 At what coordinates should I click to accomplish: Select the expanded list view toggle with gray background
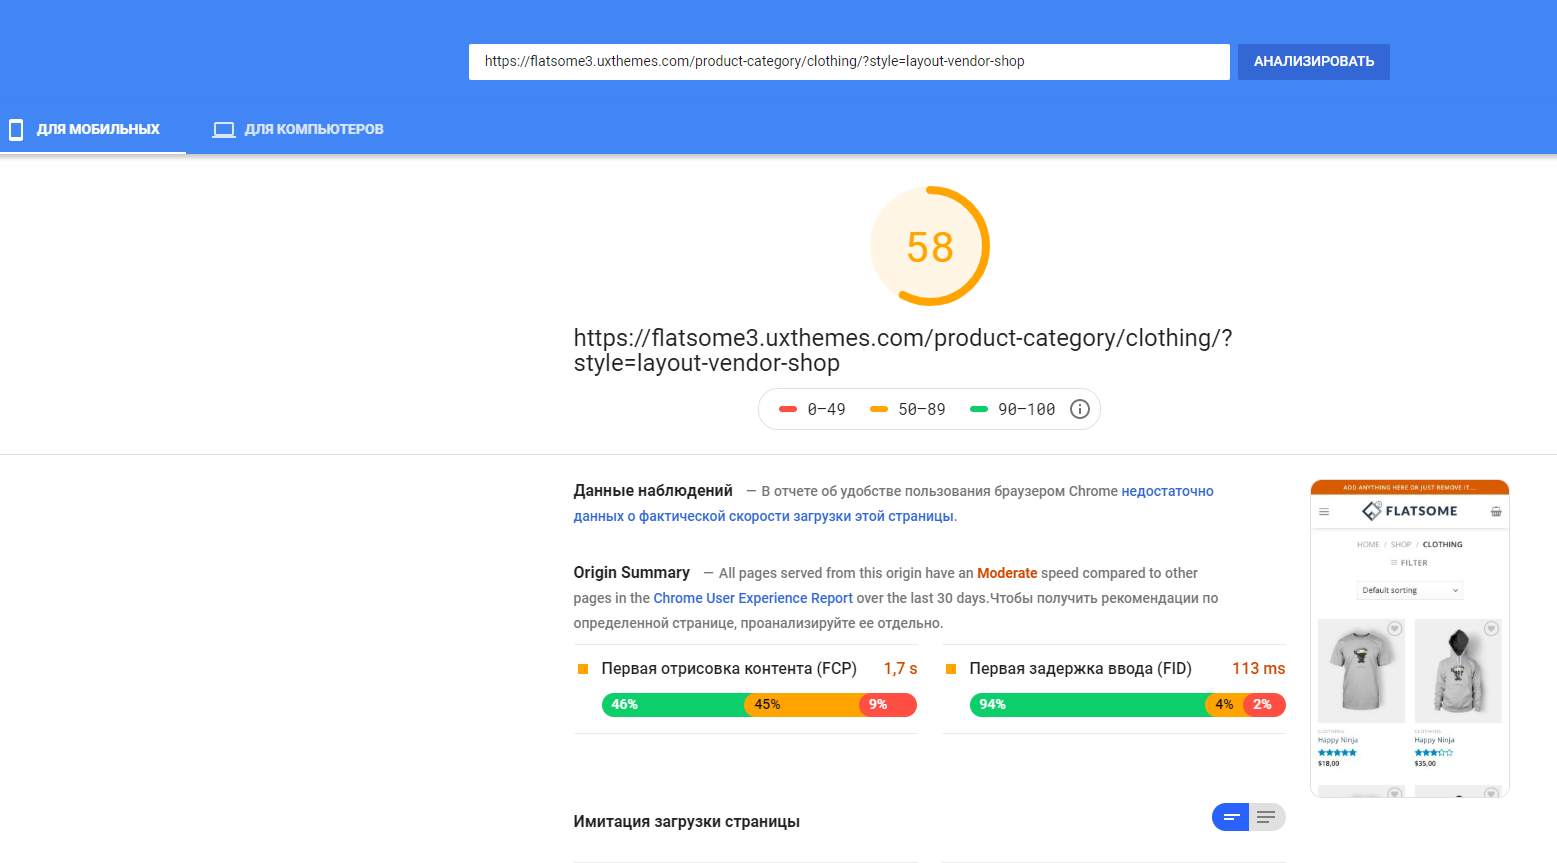(x=1267, y=817)
